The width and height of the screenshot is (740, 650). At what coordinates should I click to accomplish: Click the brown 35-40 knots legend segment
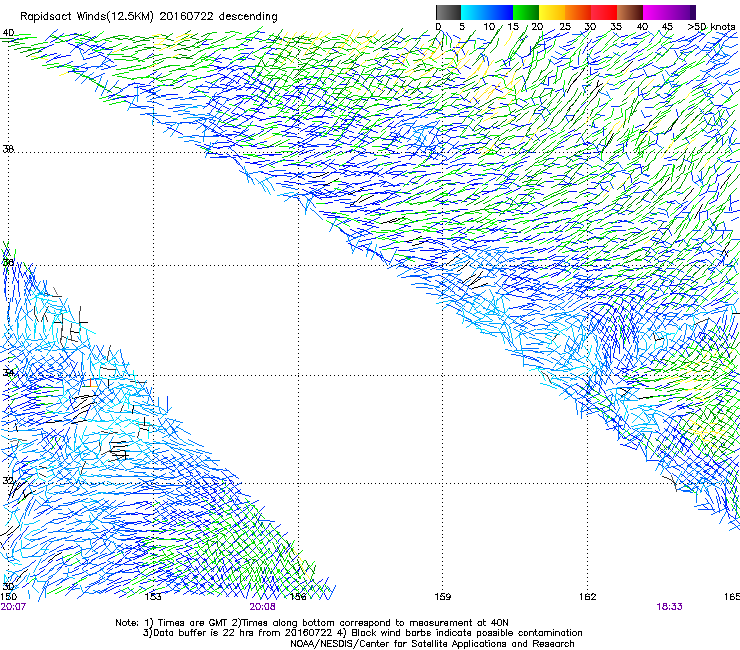pyautogui.click(x=630, y=12)
